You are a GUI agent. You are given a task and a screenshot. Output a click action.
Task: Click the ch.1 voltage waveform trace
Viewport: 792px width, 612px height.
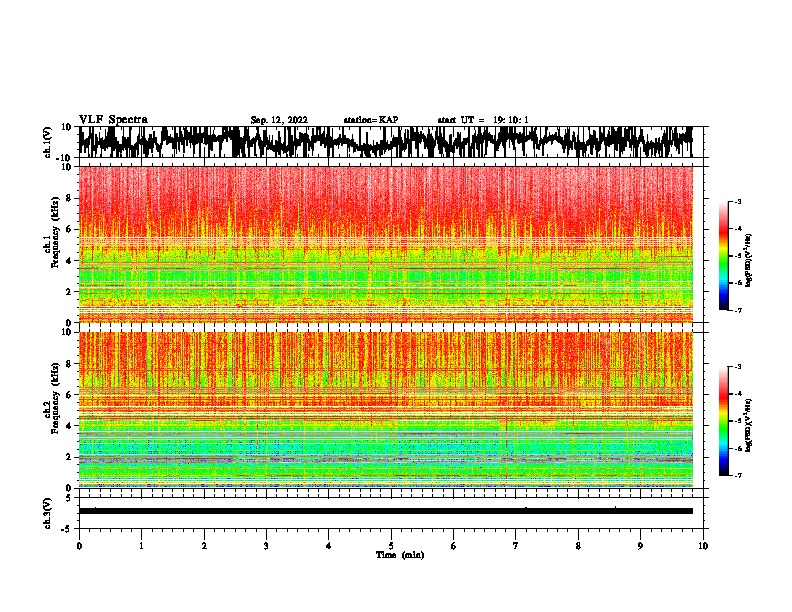tap(385, 142)
